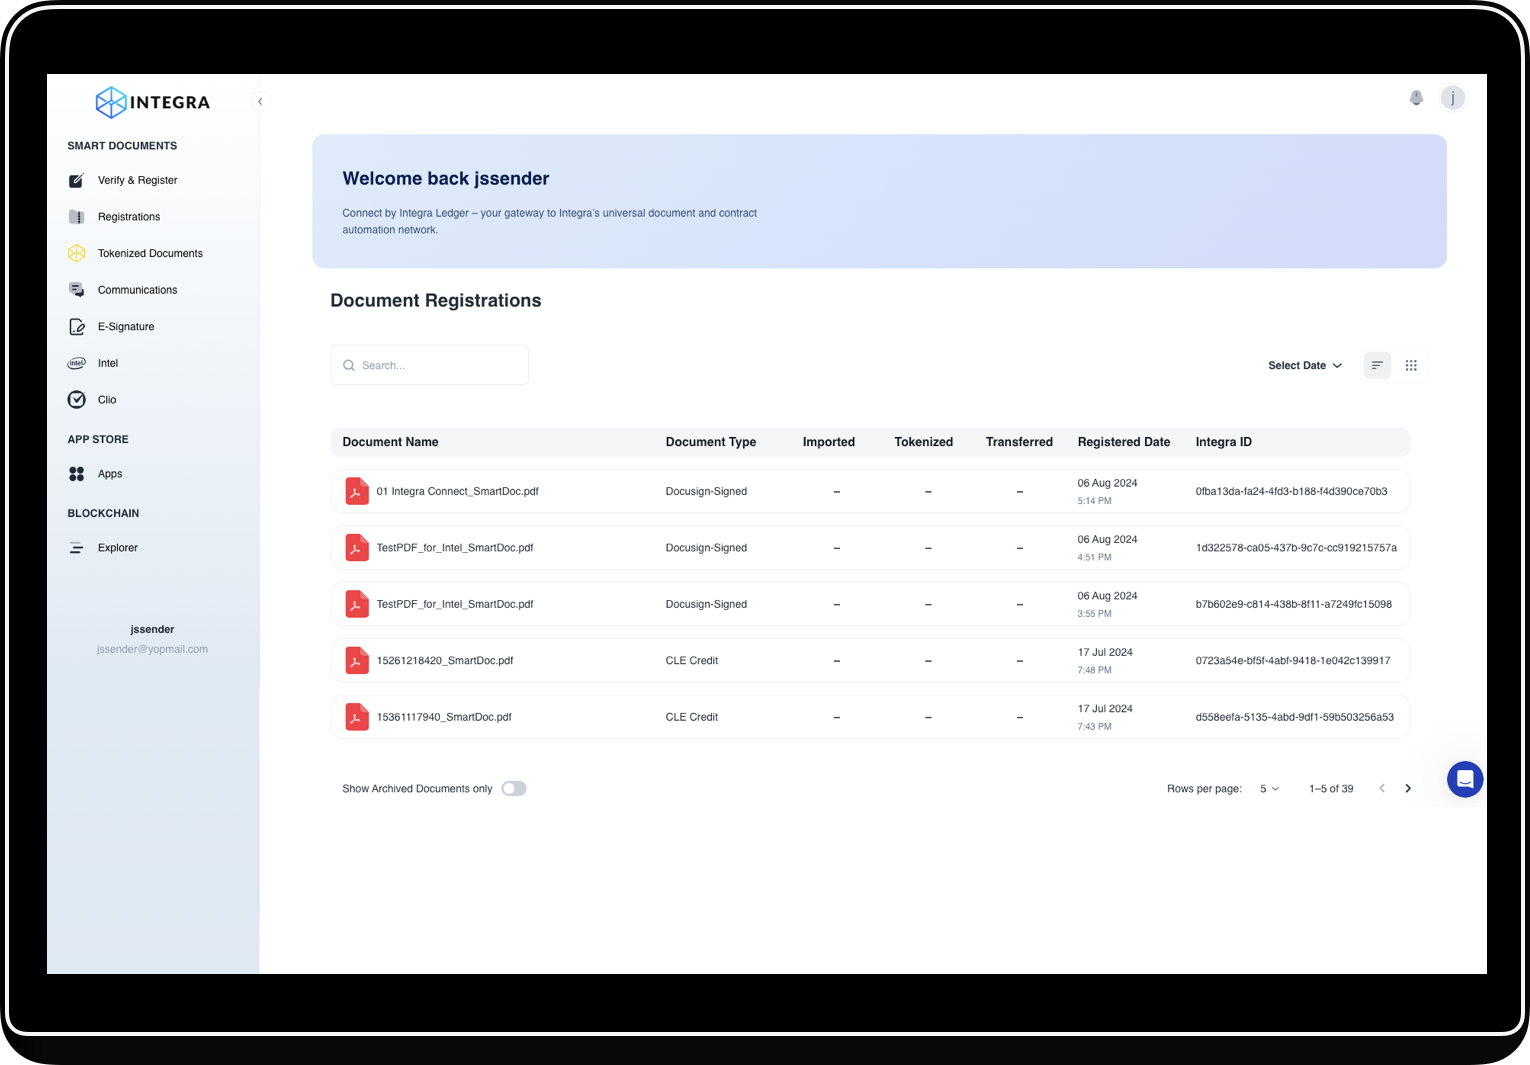Open the Registrations menu item

click(x=128, y=216)
